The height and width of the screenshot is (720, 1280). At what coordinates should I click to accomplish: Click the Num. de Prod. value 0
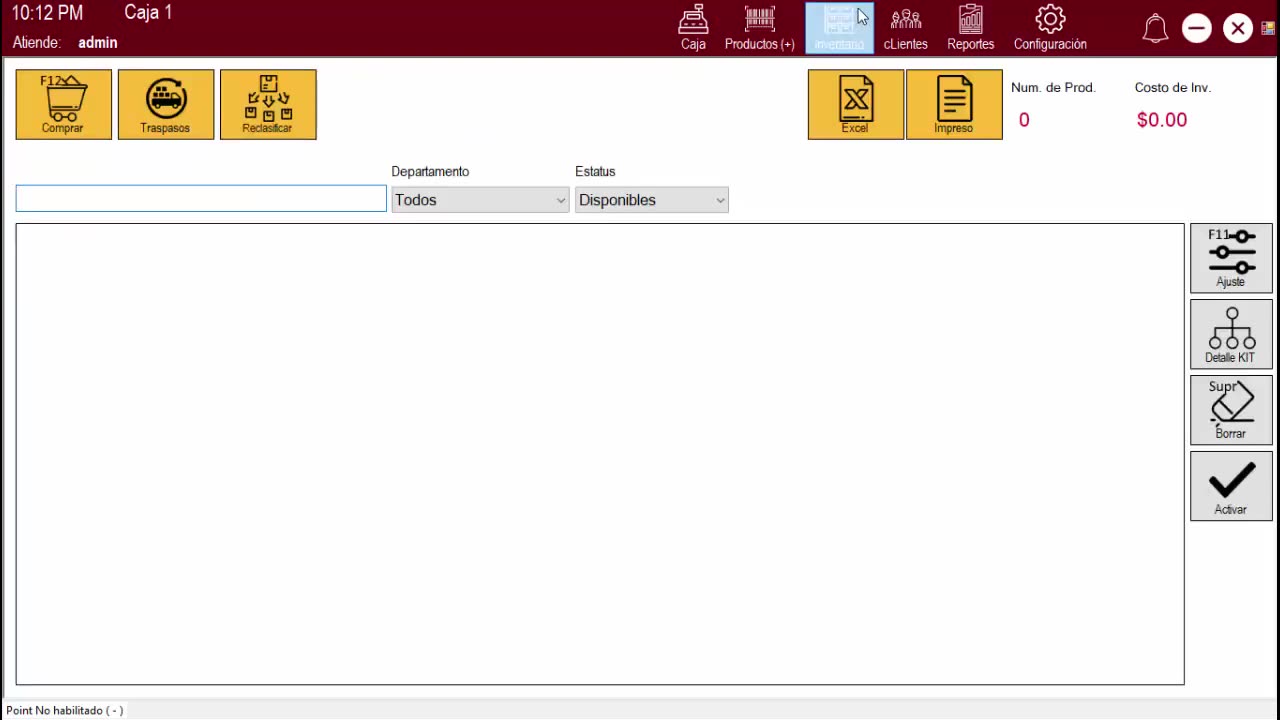(x=1024, y=120)
